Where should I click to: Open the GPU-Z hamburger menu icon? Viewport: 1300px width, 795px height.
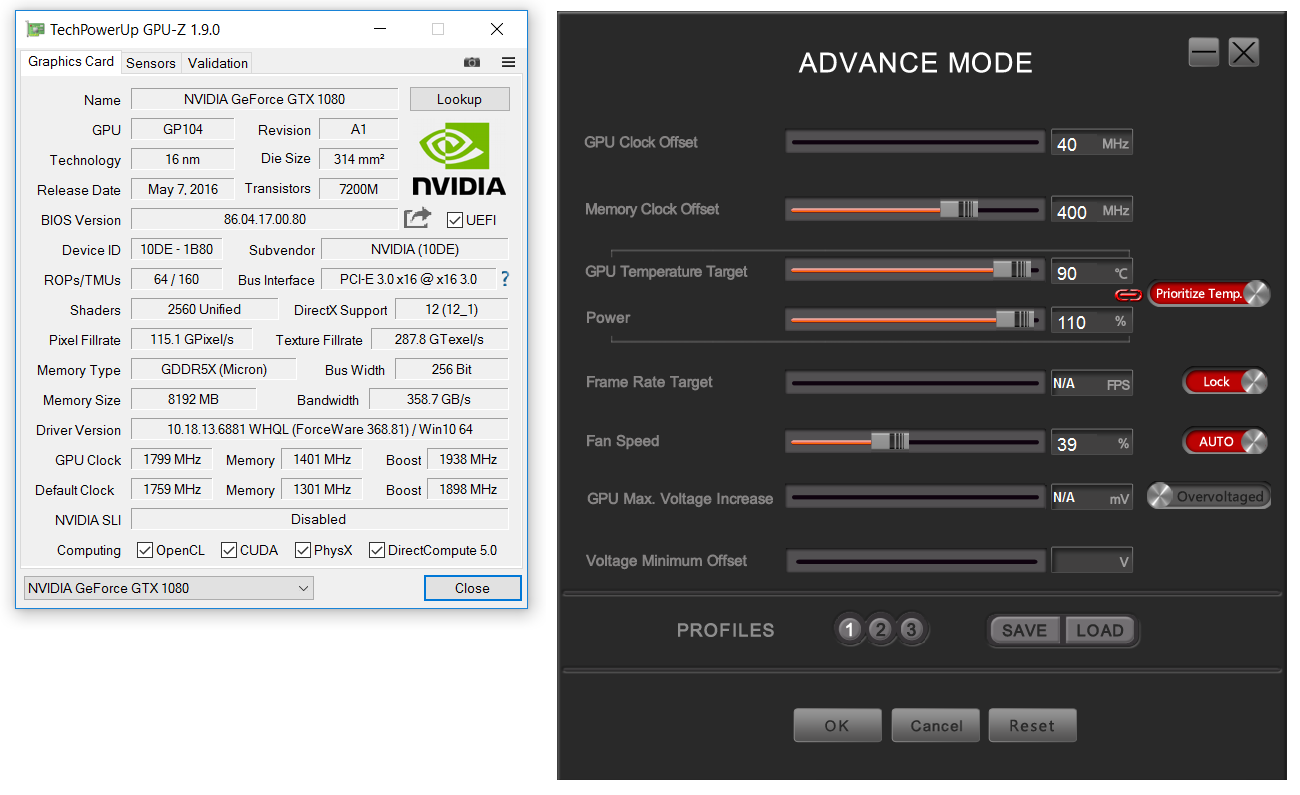(508, 62)
